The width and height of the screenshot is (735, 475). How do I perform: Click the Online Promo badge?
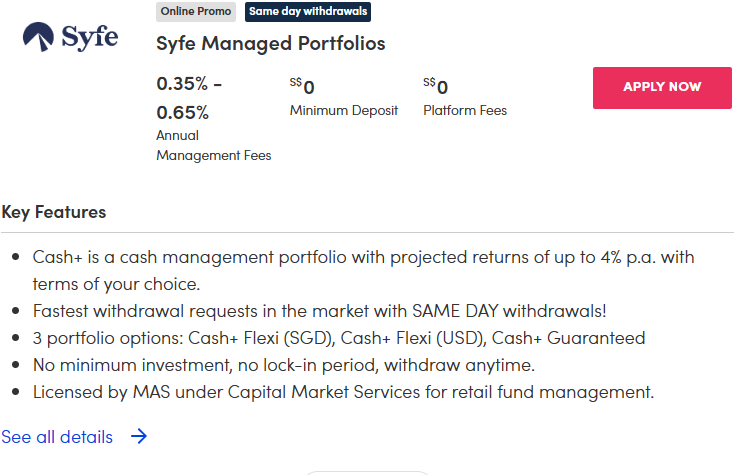(196, 12)
